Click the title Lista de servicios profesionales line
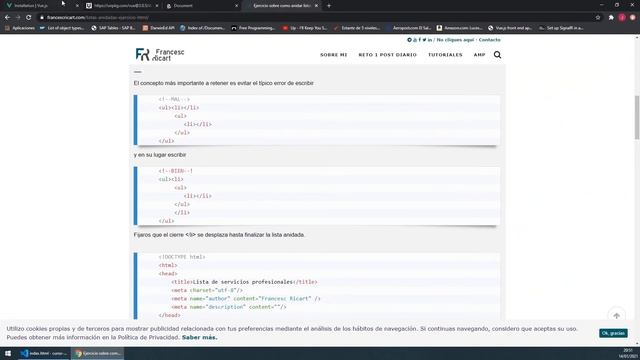This screenshot has height=360, width=640. [x=244, y=282]
